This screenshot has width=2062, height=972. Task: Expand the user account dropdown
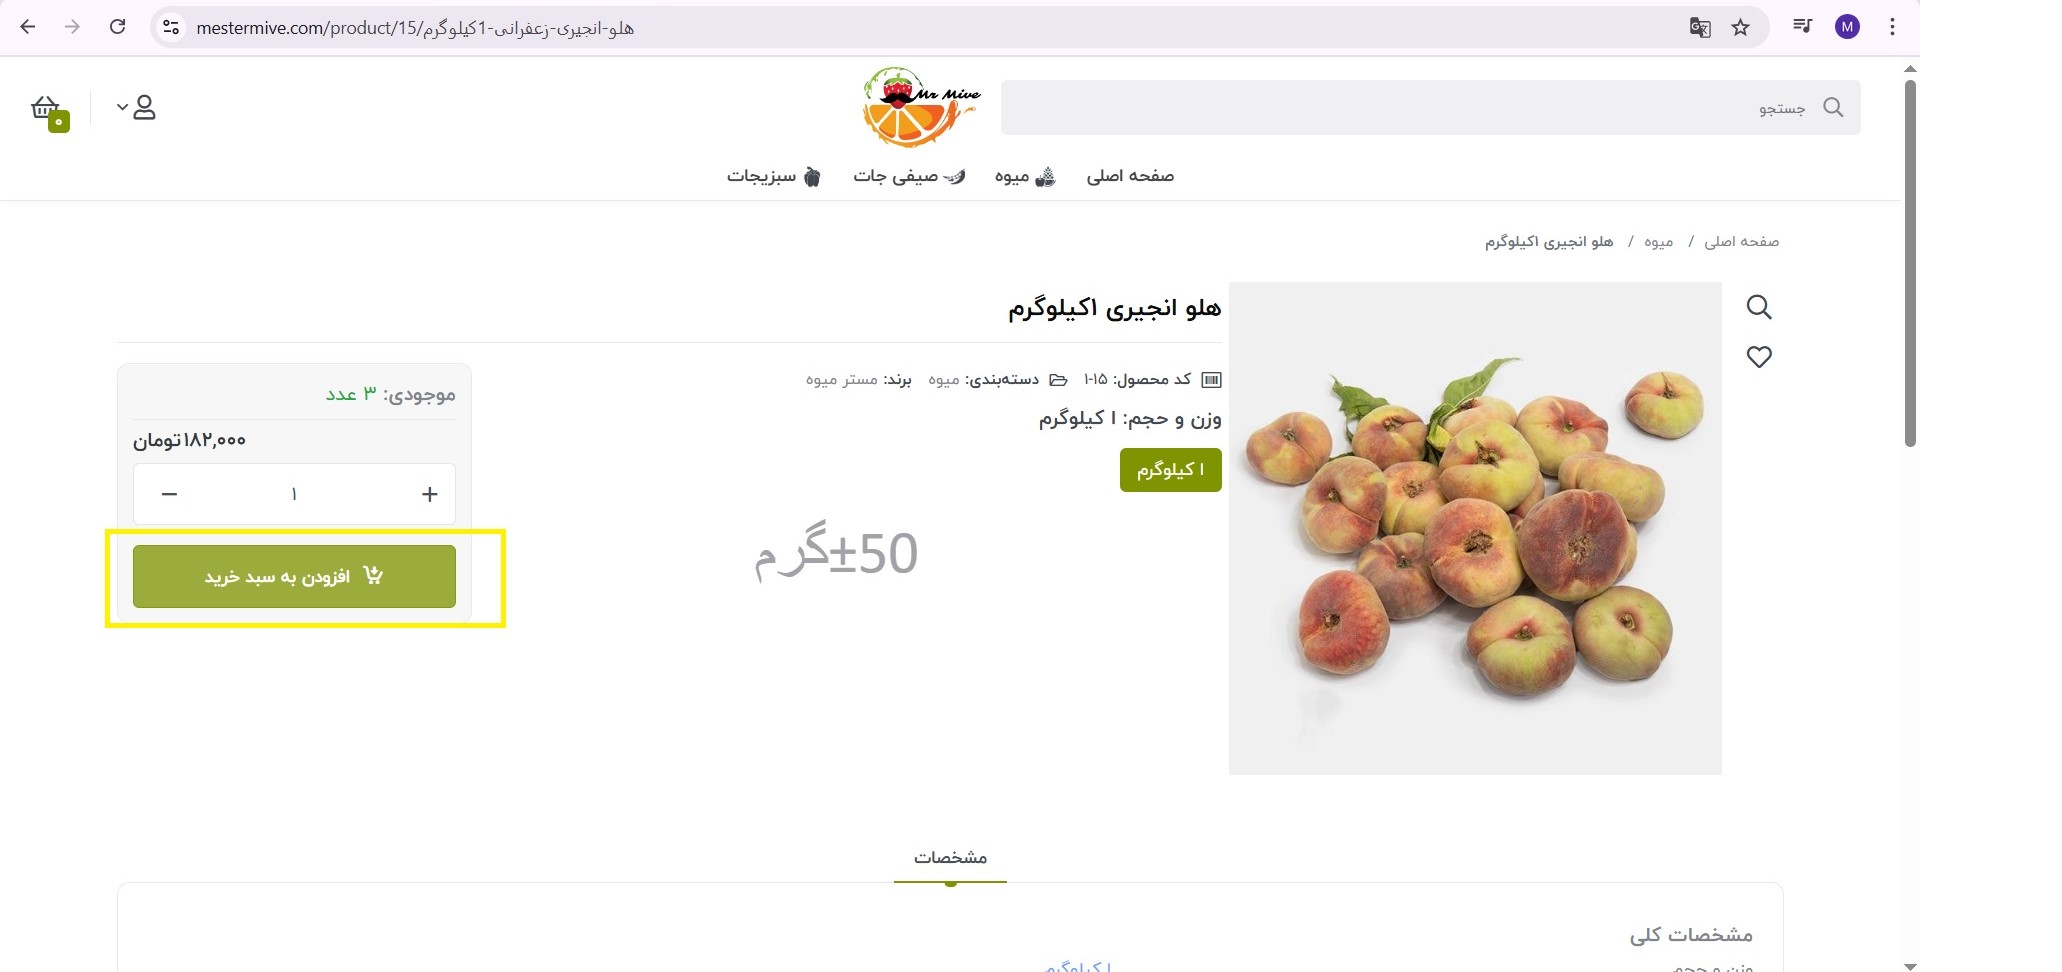click(x=137, y=108)
